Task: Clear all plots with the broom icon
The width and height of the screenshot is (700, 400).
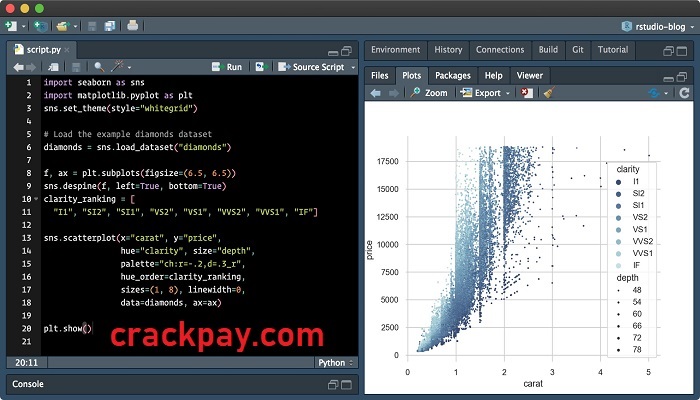Action: click(x=549, y=92)
